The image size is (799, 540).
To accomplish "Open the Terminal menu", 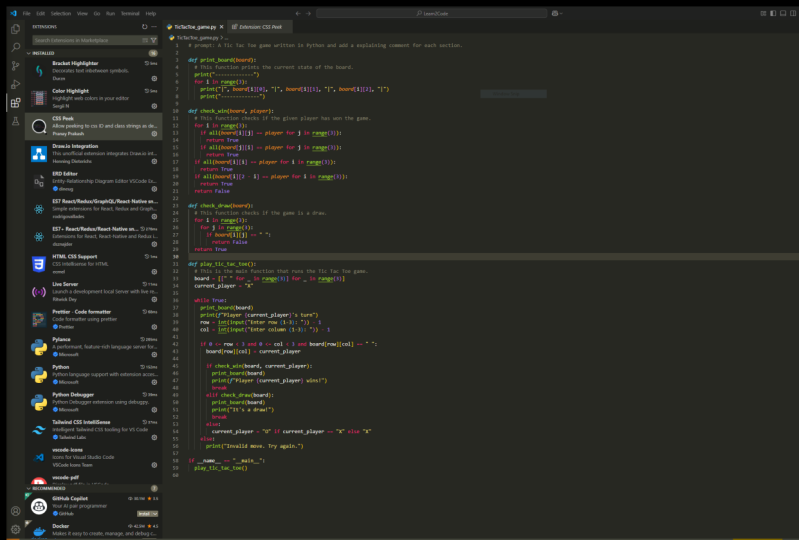I will tap(130, 13).
